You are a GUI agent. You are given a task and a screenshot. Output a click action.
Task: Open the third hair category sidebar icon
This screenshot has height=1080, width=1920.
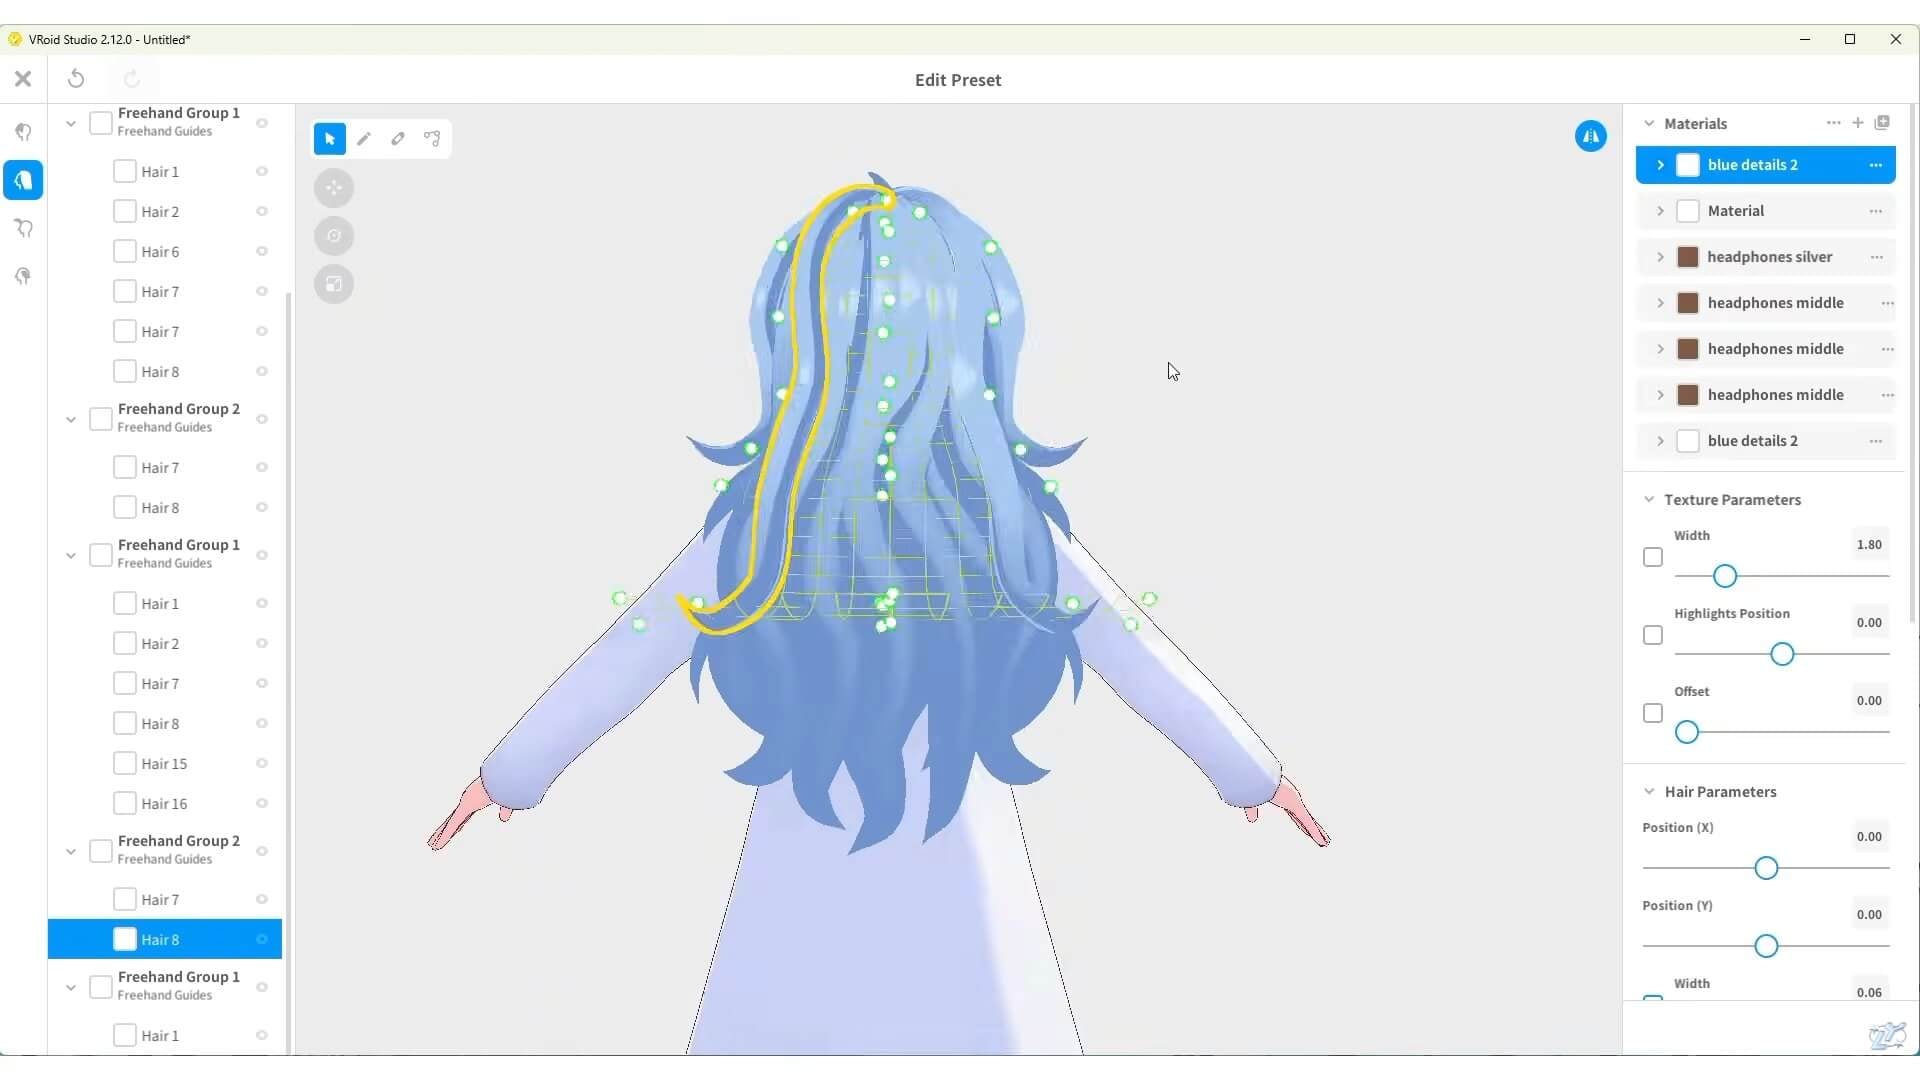click(x=23, y=228)
